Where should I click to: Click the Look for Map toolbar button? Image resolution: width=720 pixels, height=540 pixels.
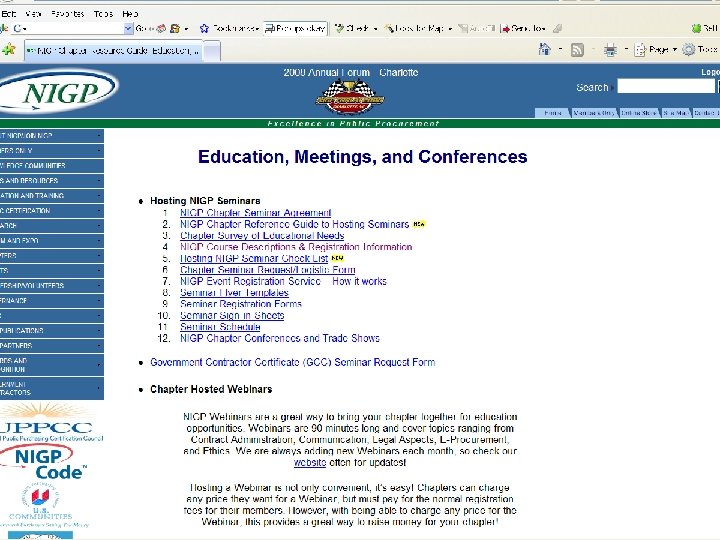coord(414,28)
